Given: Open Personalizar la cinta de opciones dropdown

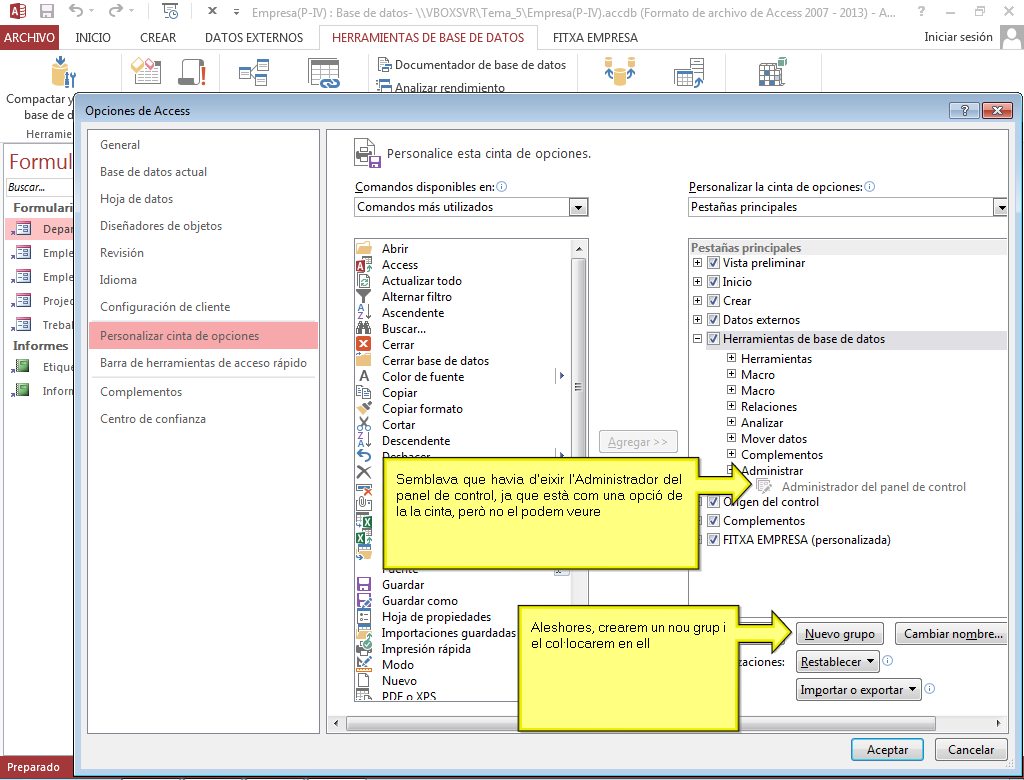Looking at the screenshot, I should [x=847, y=207].
